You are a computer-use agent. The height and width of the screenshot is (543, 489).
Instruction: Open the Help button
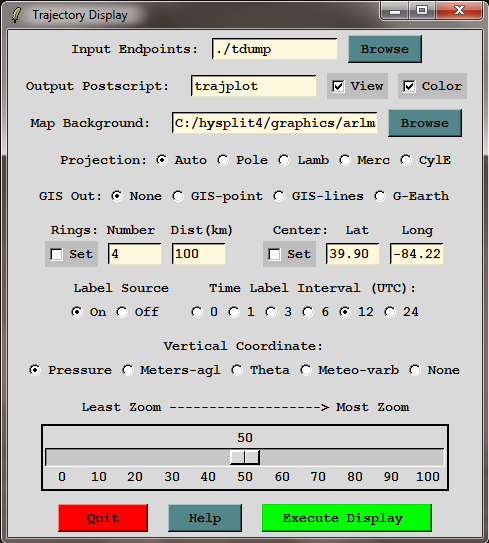point(205,518)
